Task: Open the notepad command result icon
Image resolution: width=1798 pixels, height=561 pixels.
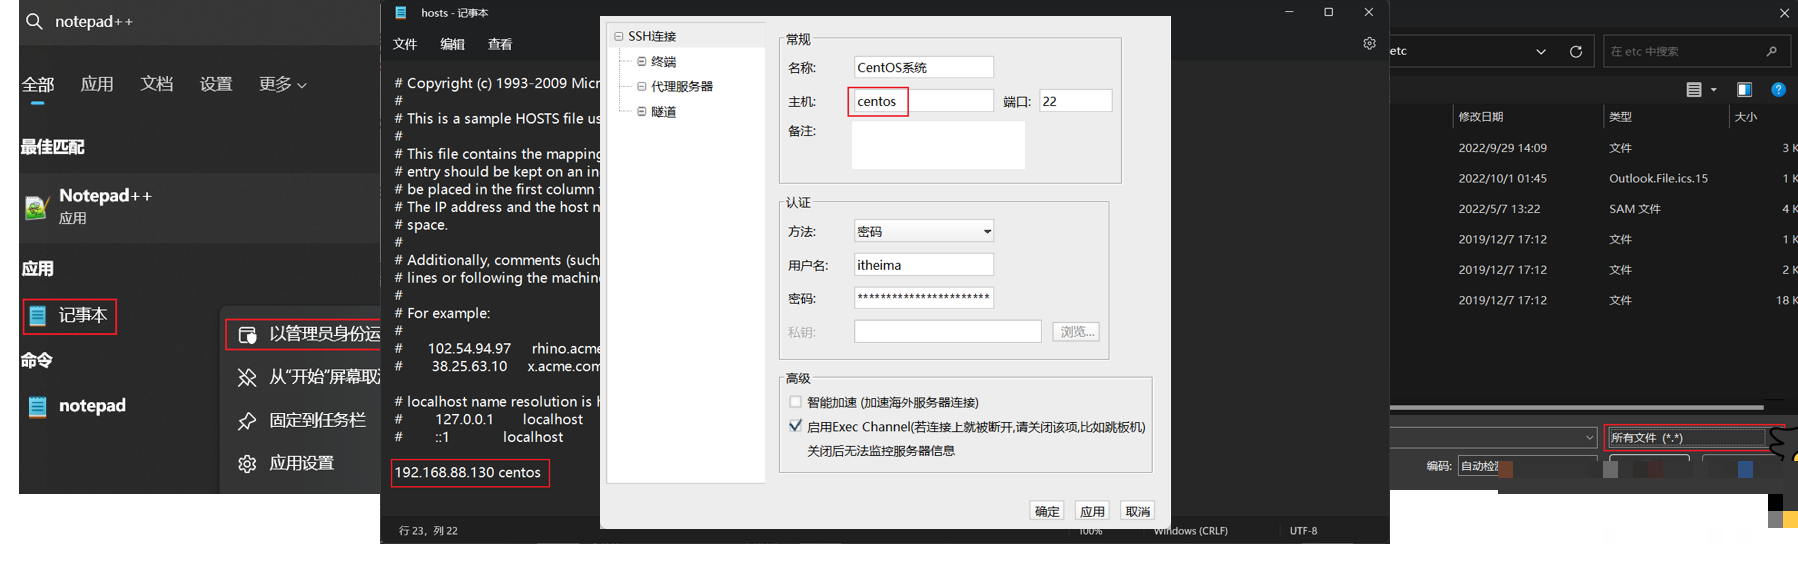Action: 38,406
